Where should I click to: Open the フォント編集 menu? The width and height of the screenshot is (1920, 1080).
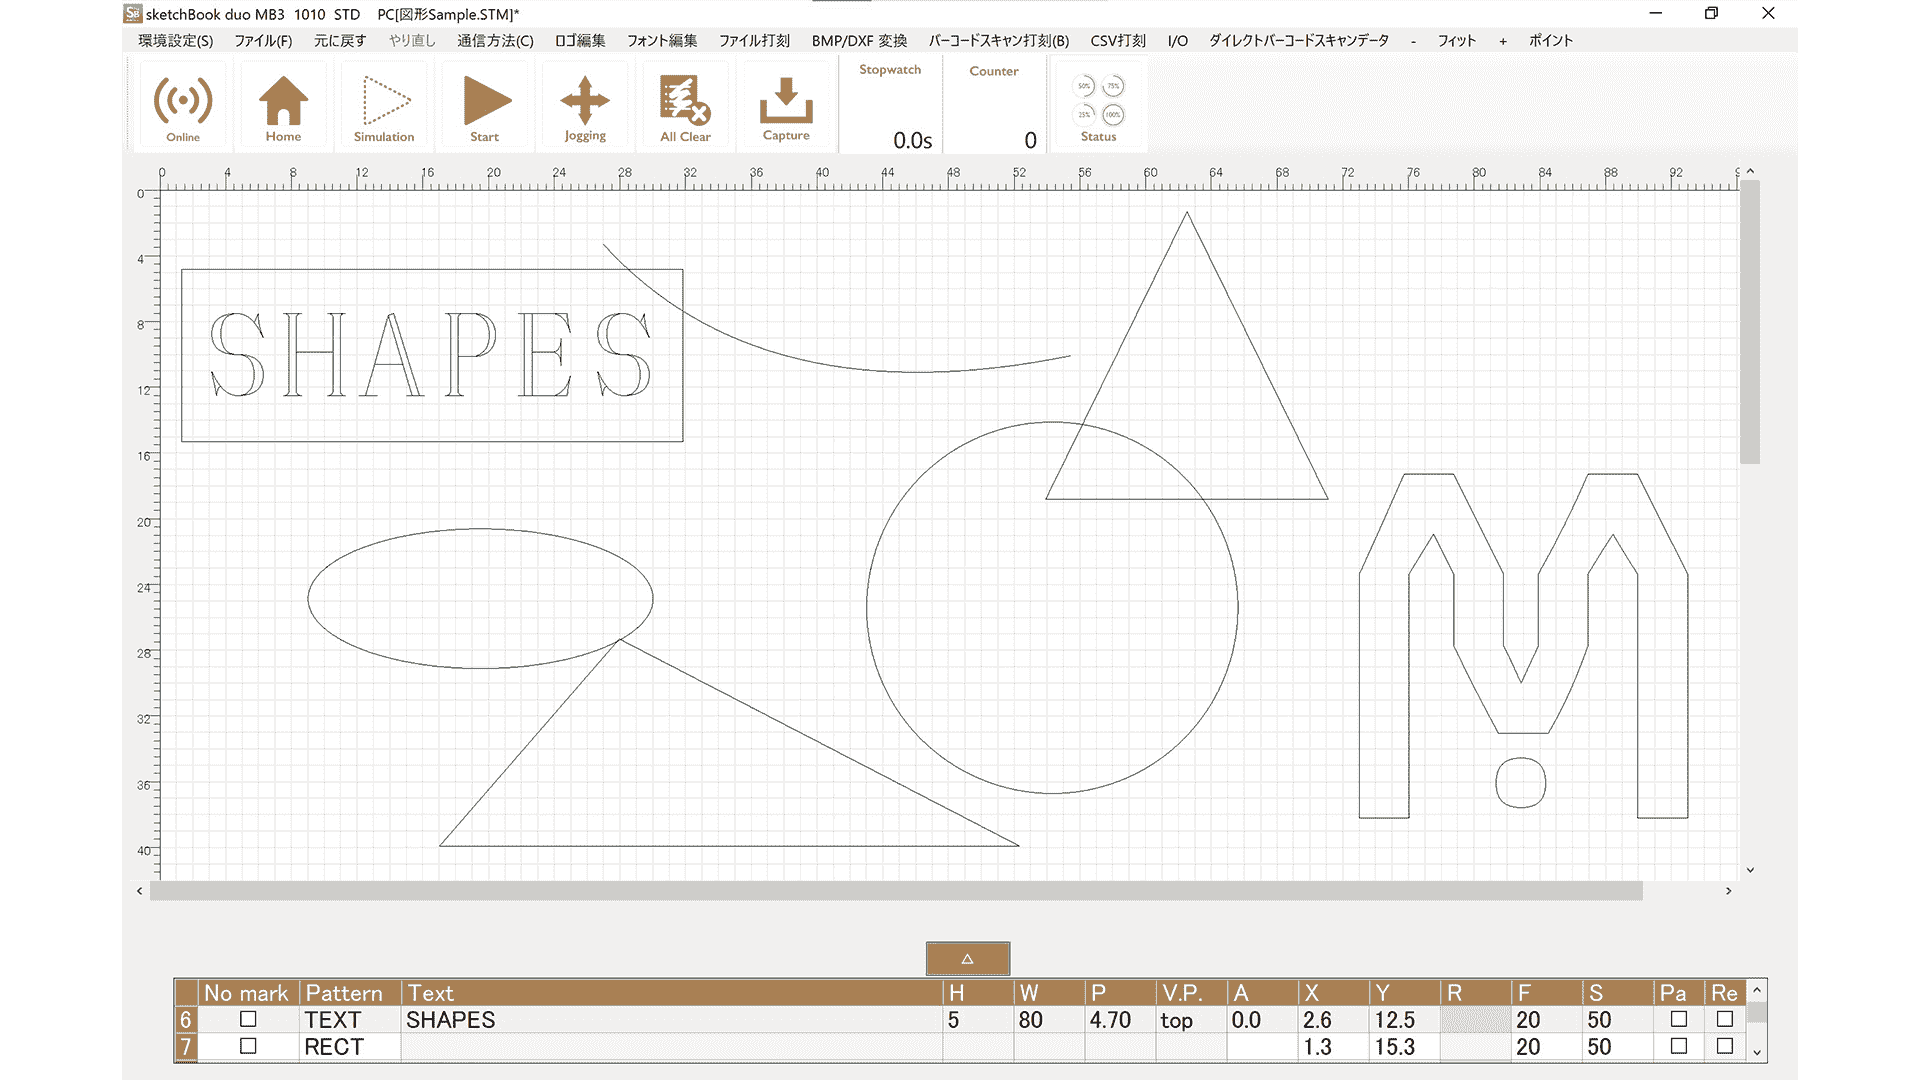662,41
